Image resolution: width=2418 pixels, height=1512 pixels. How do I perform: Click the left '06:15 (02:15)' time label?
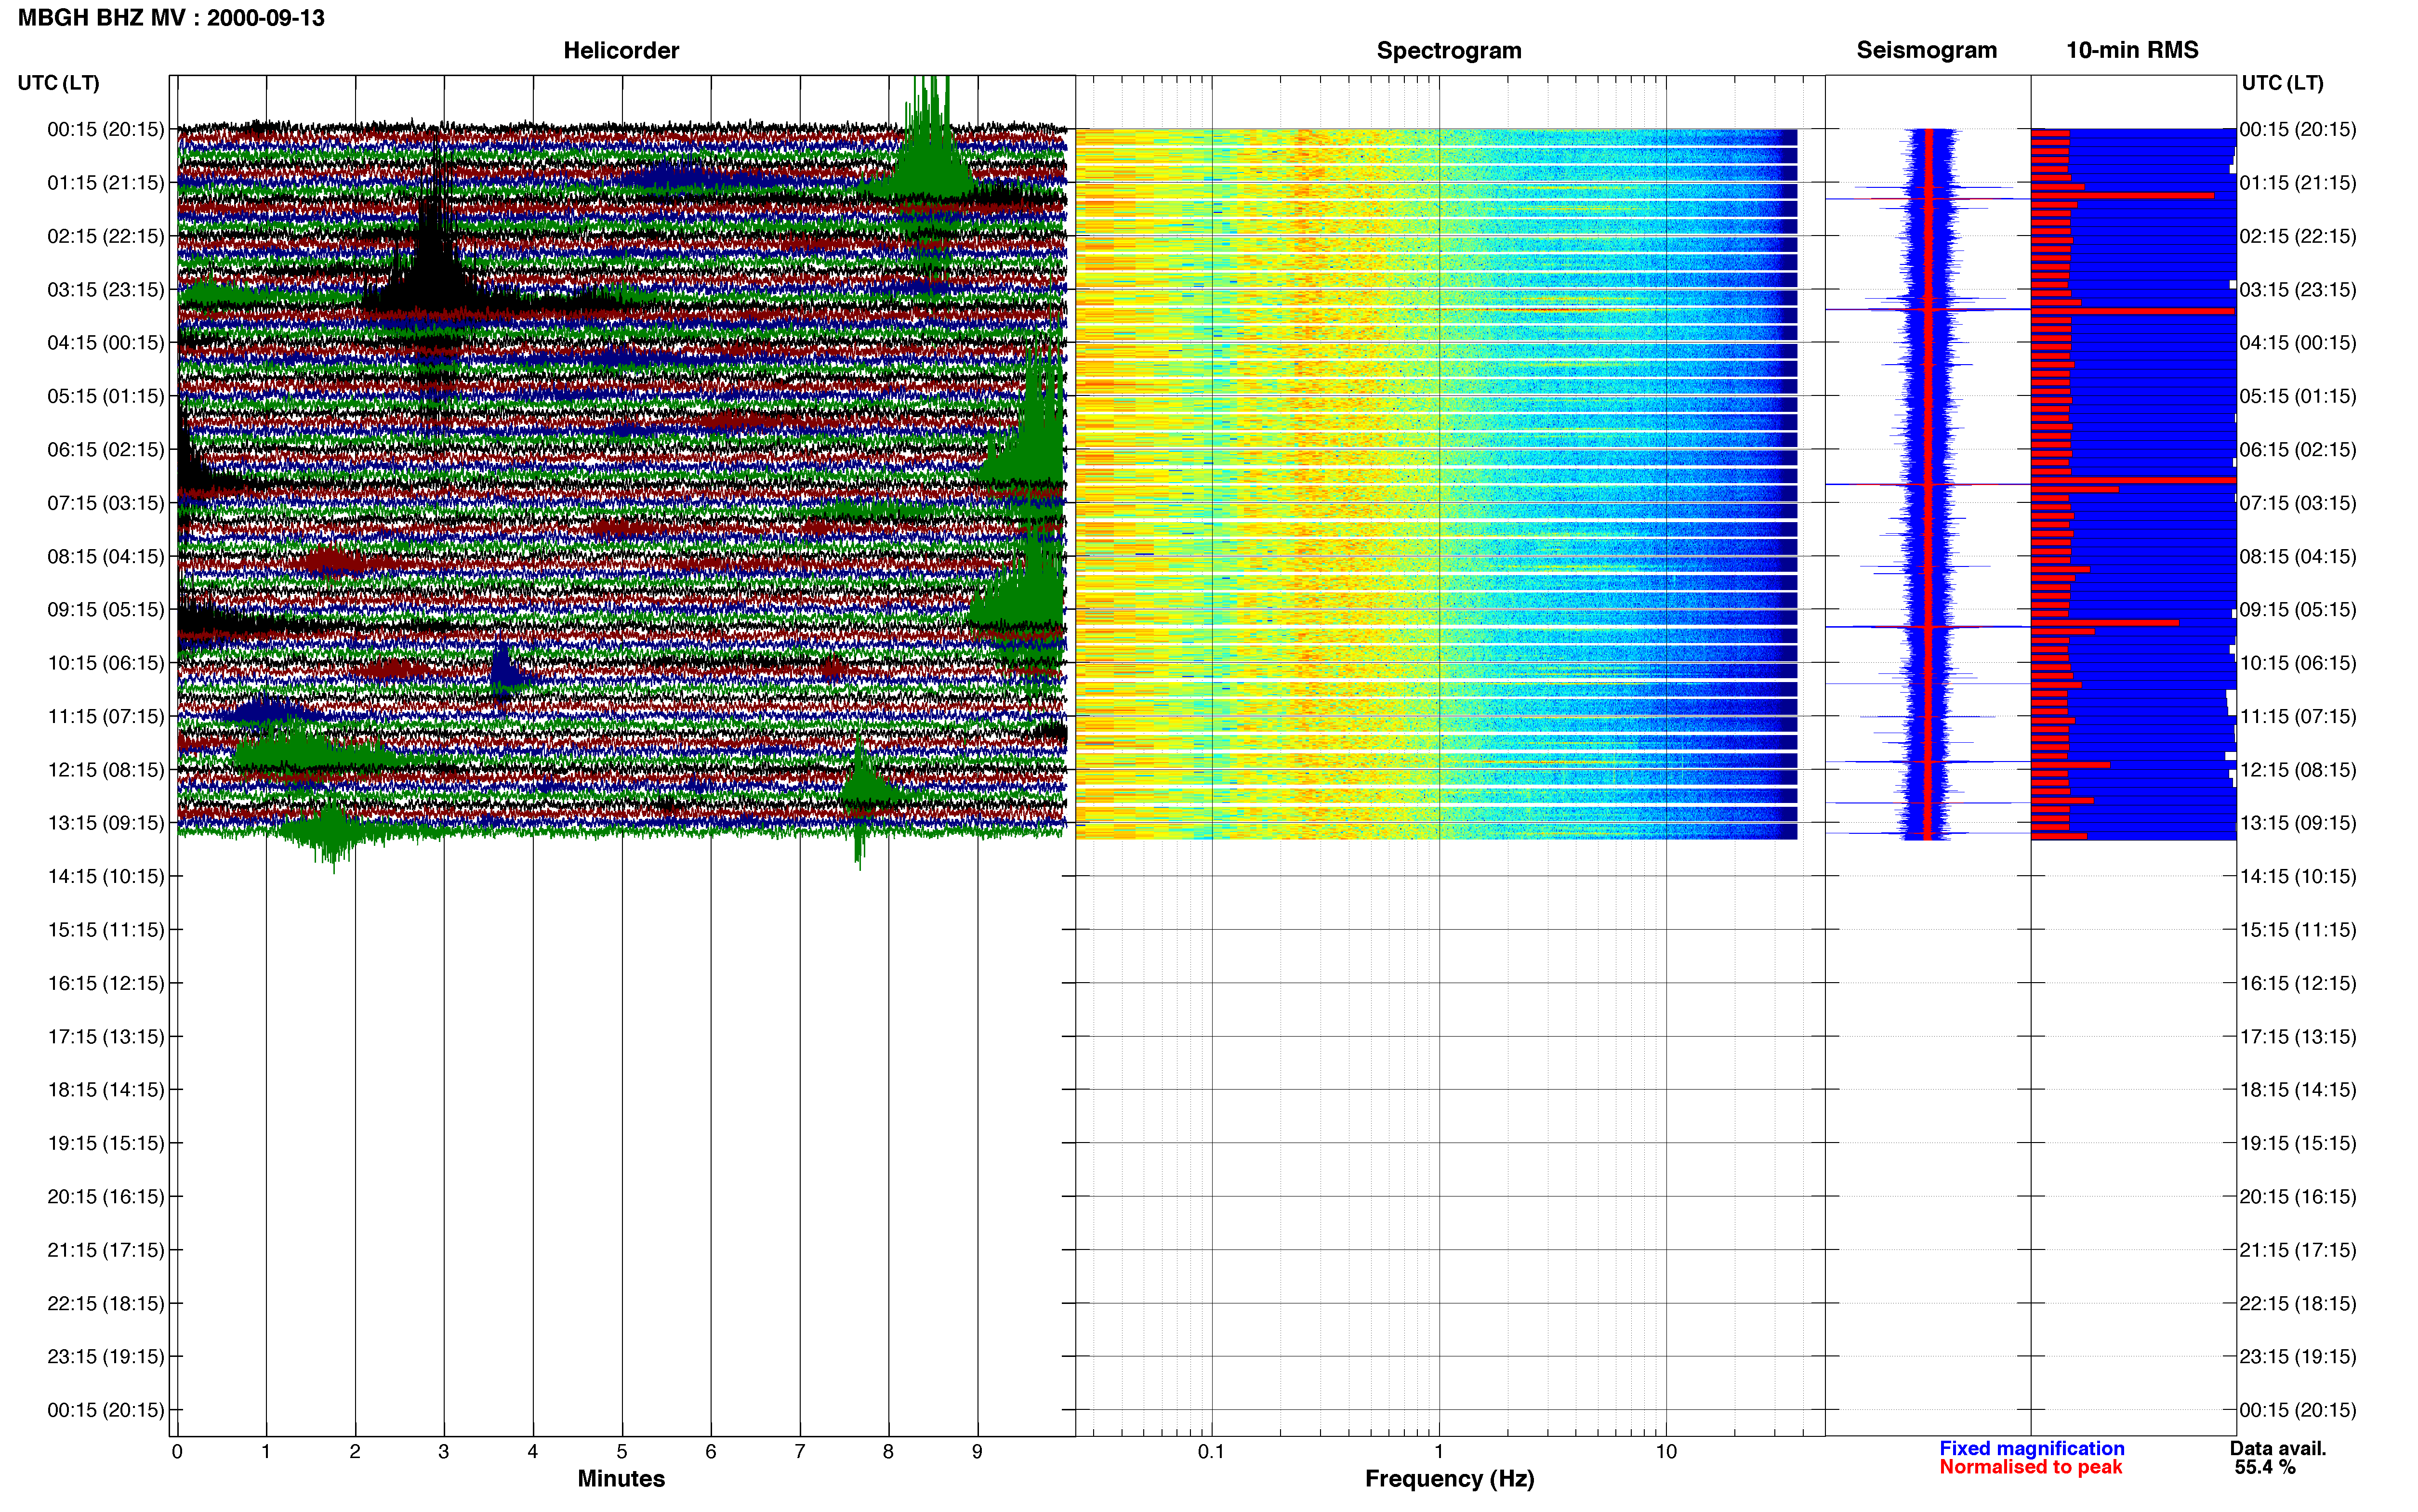[x=106, y=450]
